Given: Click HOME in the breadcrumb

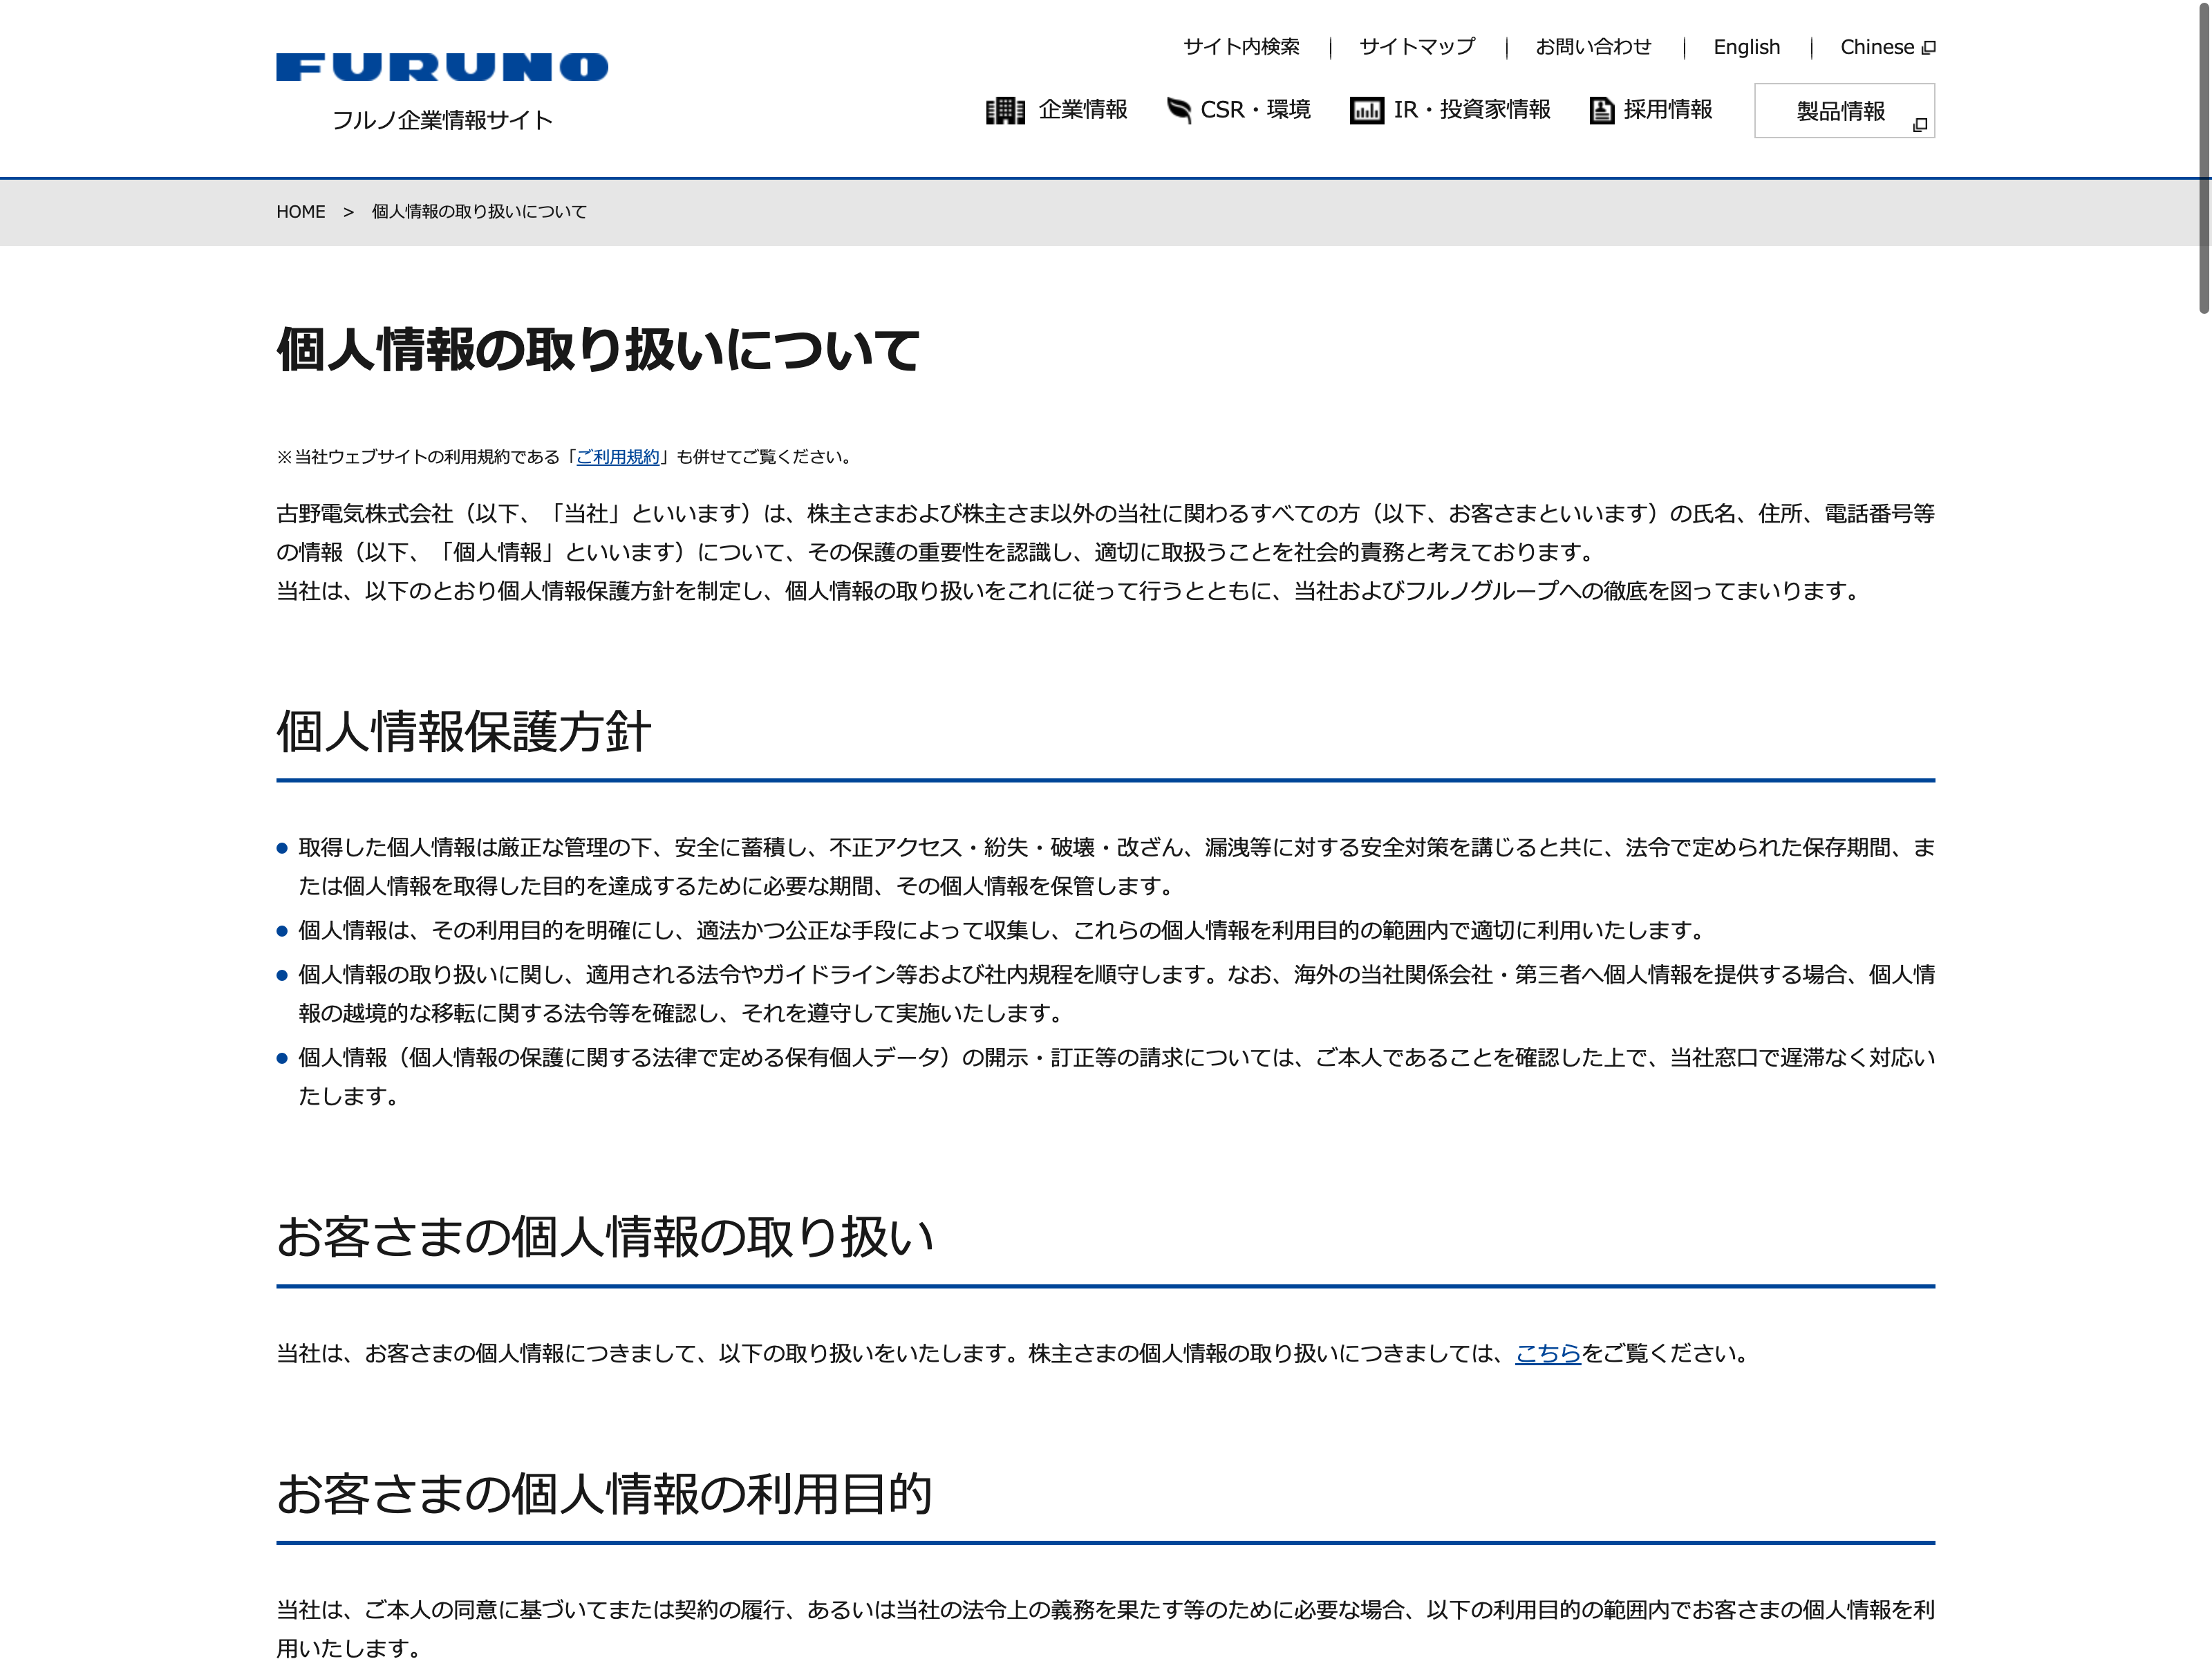Looking at the screenshot, I should point(300,212).
